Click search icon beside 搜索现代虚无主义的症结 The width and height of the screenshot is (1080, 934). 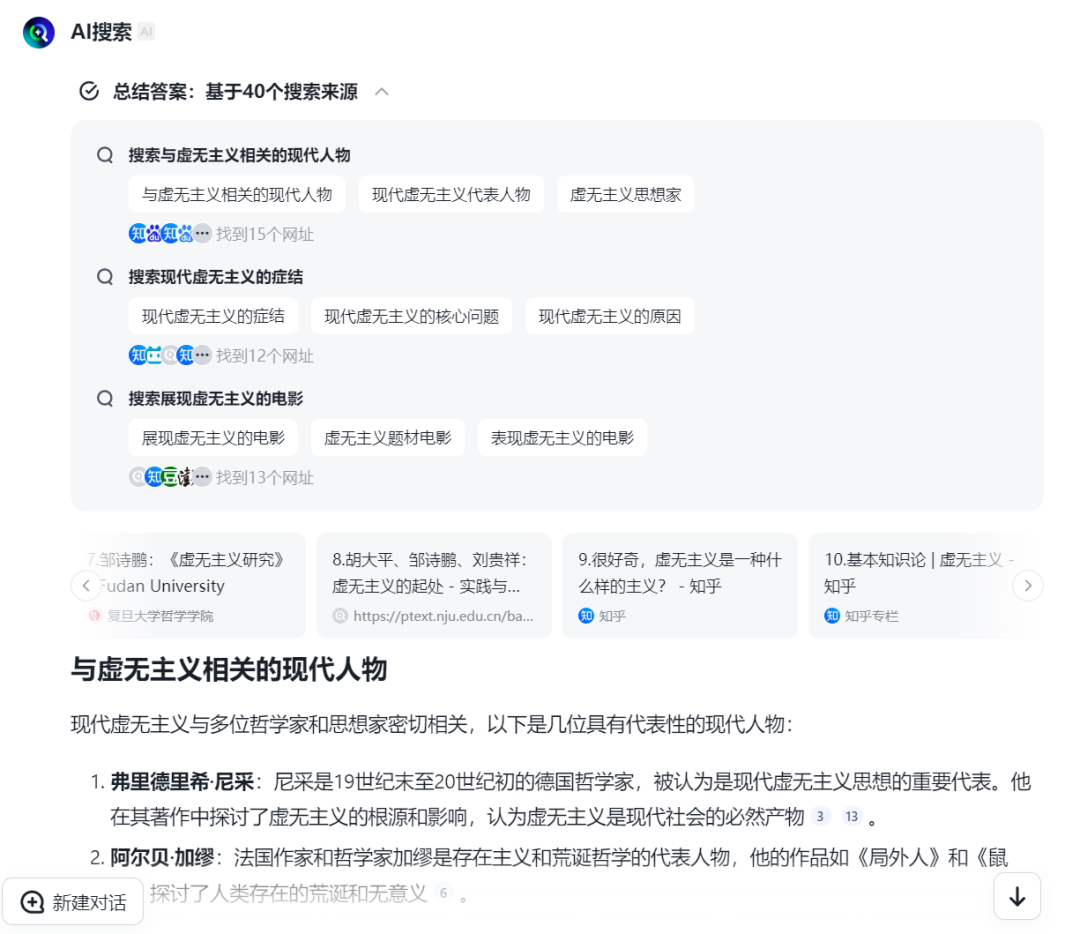click(105, 277)
